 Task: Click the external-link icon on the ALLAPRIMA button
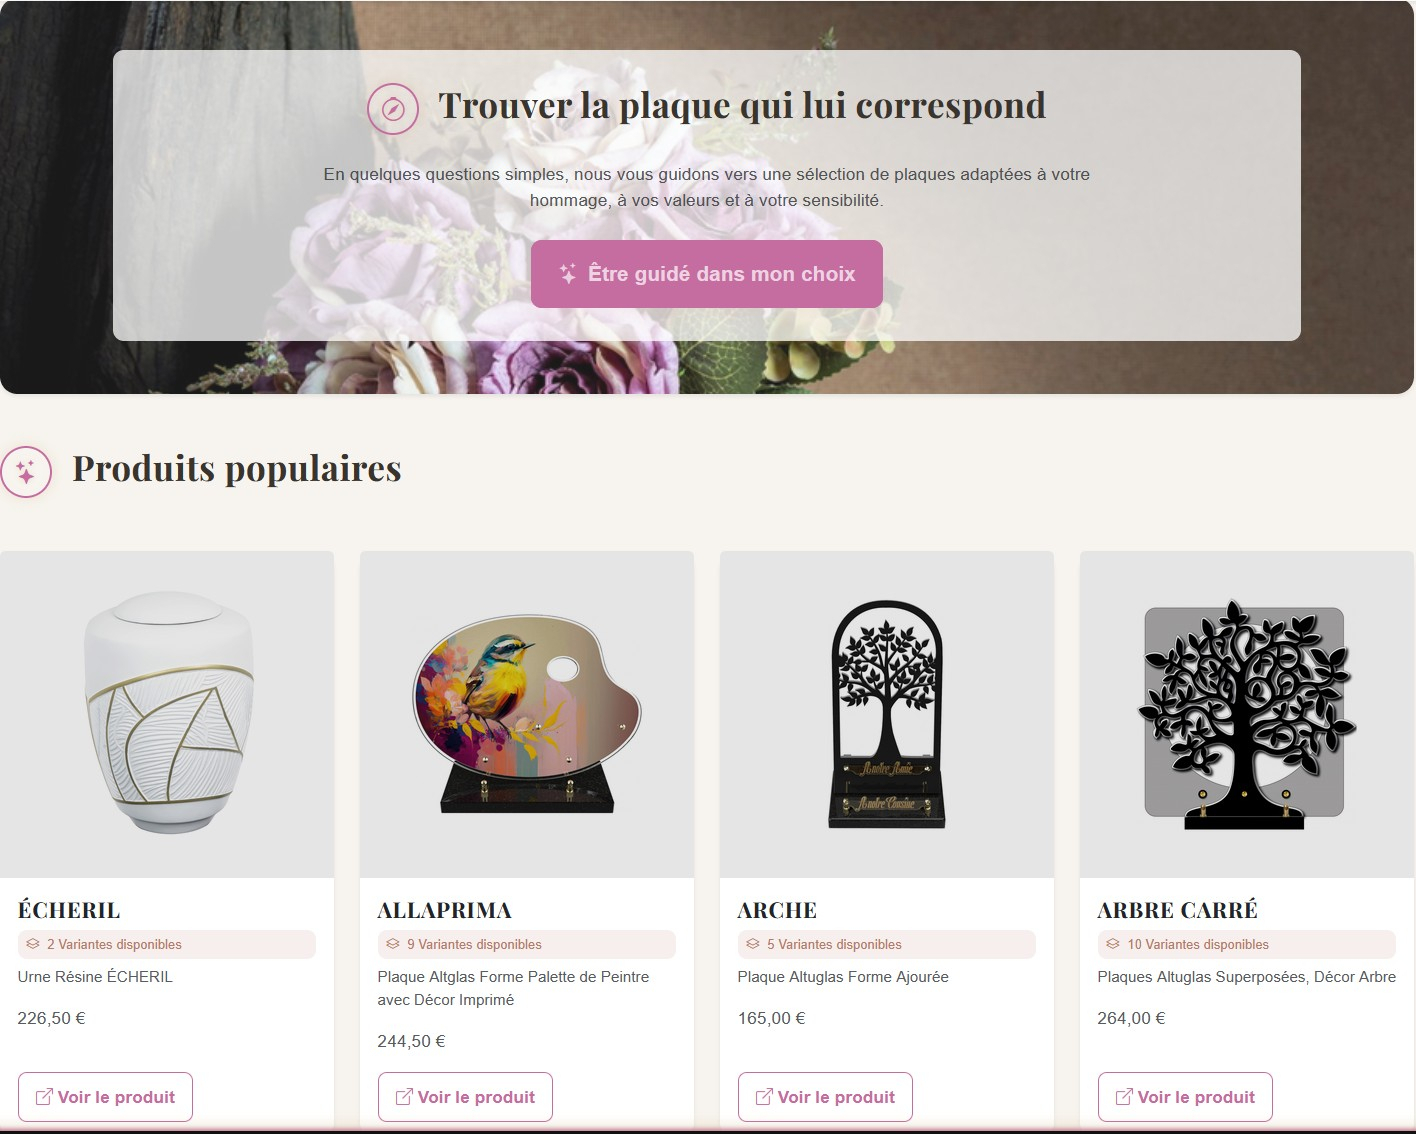(x=404, y=1097)
